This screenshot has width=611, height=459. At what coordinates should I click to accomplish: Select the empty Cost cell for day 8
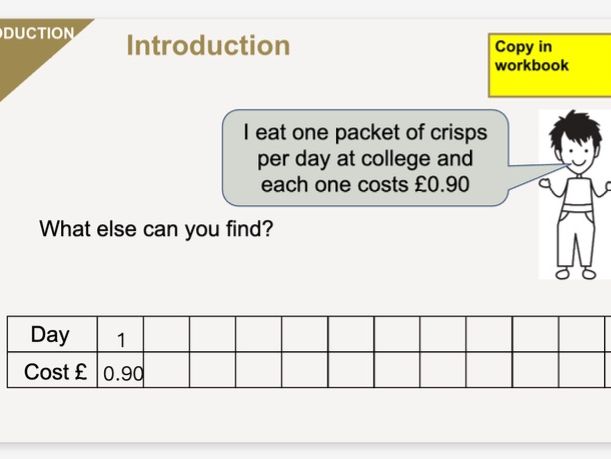pyautogui.click(x=443, y=371)
